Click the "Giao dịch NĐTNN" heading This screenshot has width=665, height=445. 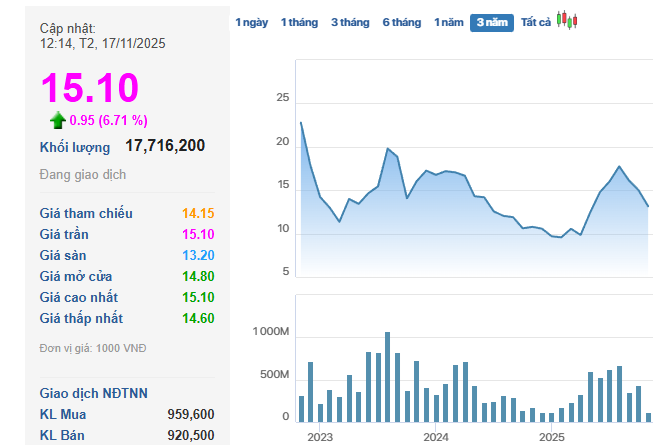pos(94,393)
